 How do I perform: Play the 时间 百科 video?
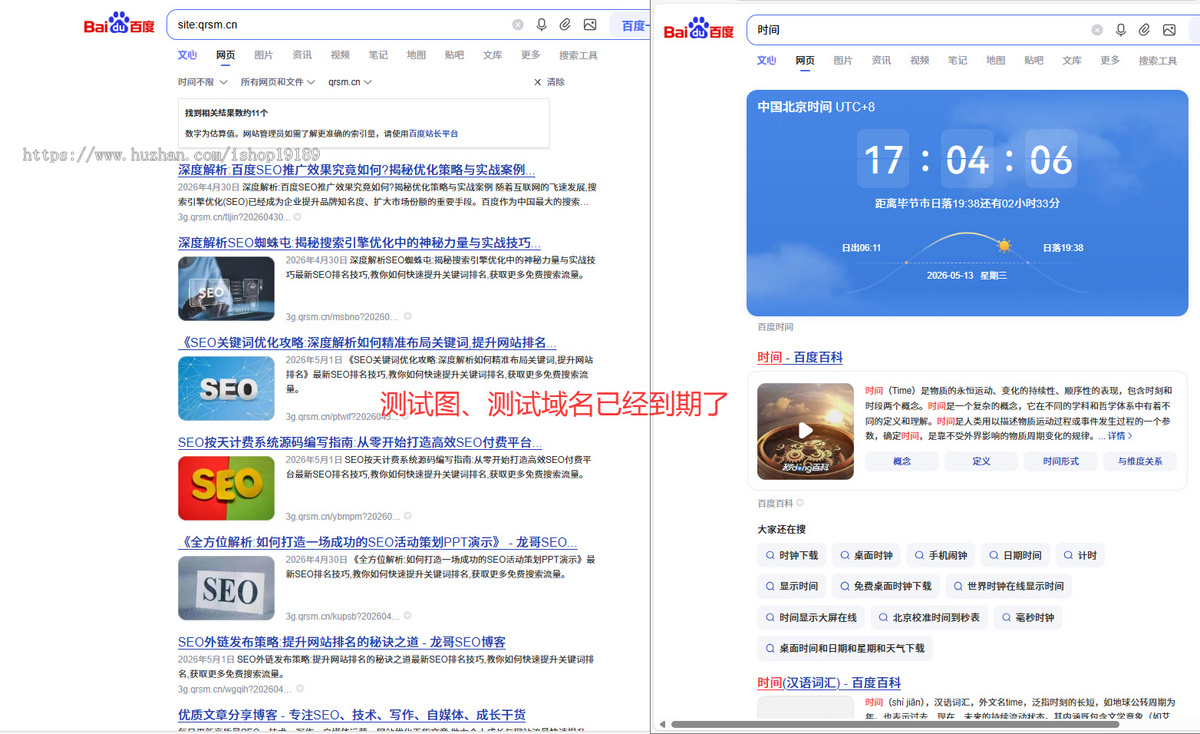(805, 431)
